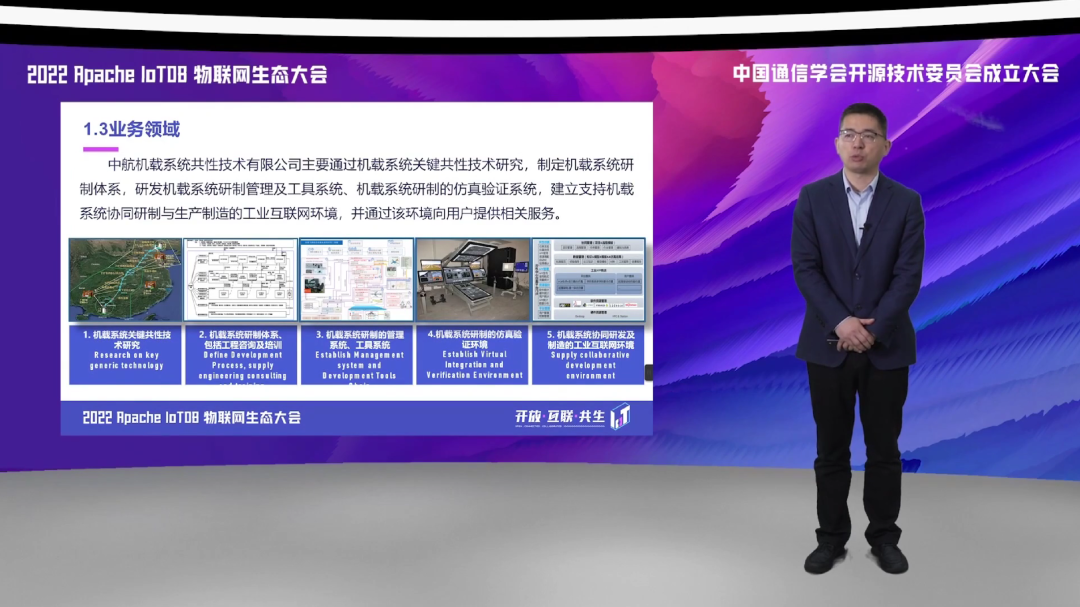
Task: Click the slide body paragraph starting '中航机载系统'
Action: (x=356, y=189)
